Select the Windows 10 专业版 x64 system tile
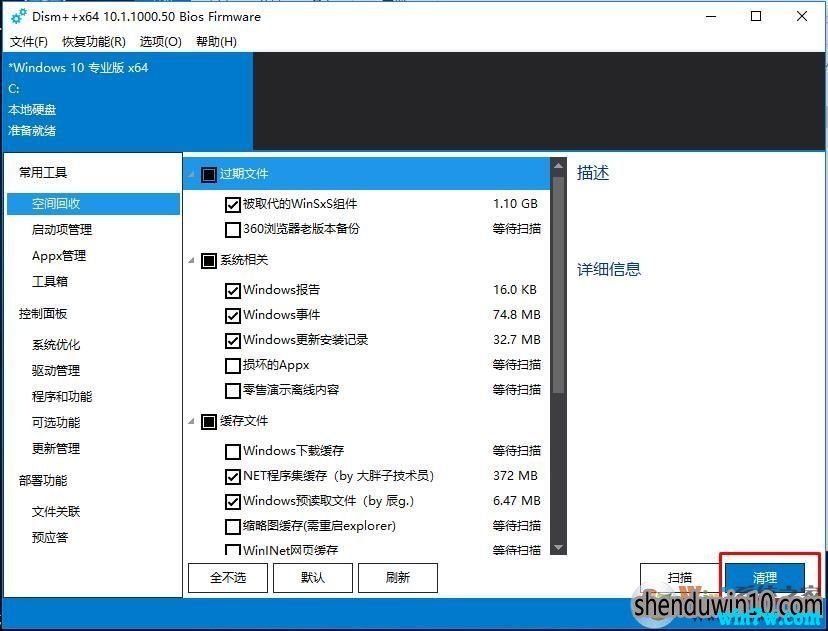 [128, 101]
